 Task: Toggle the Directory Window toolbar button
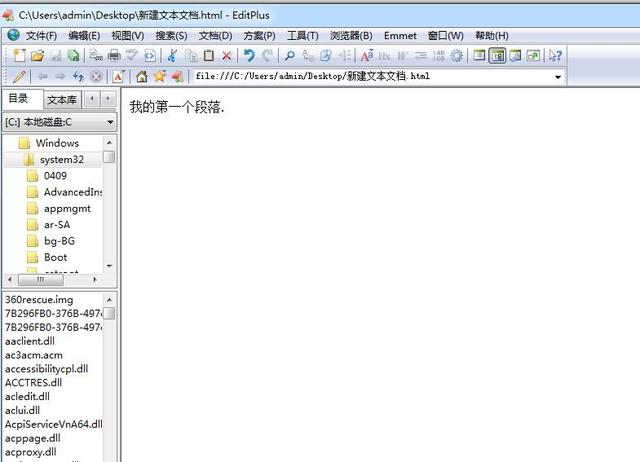pyautogui.click(x=479, y=55)
